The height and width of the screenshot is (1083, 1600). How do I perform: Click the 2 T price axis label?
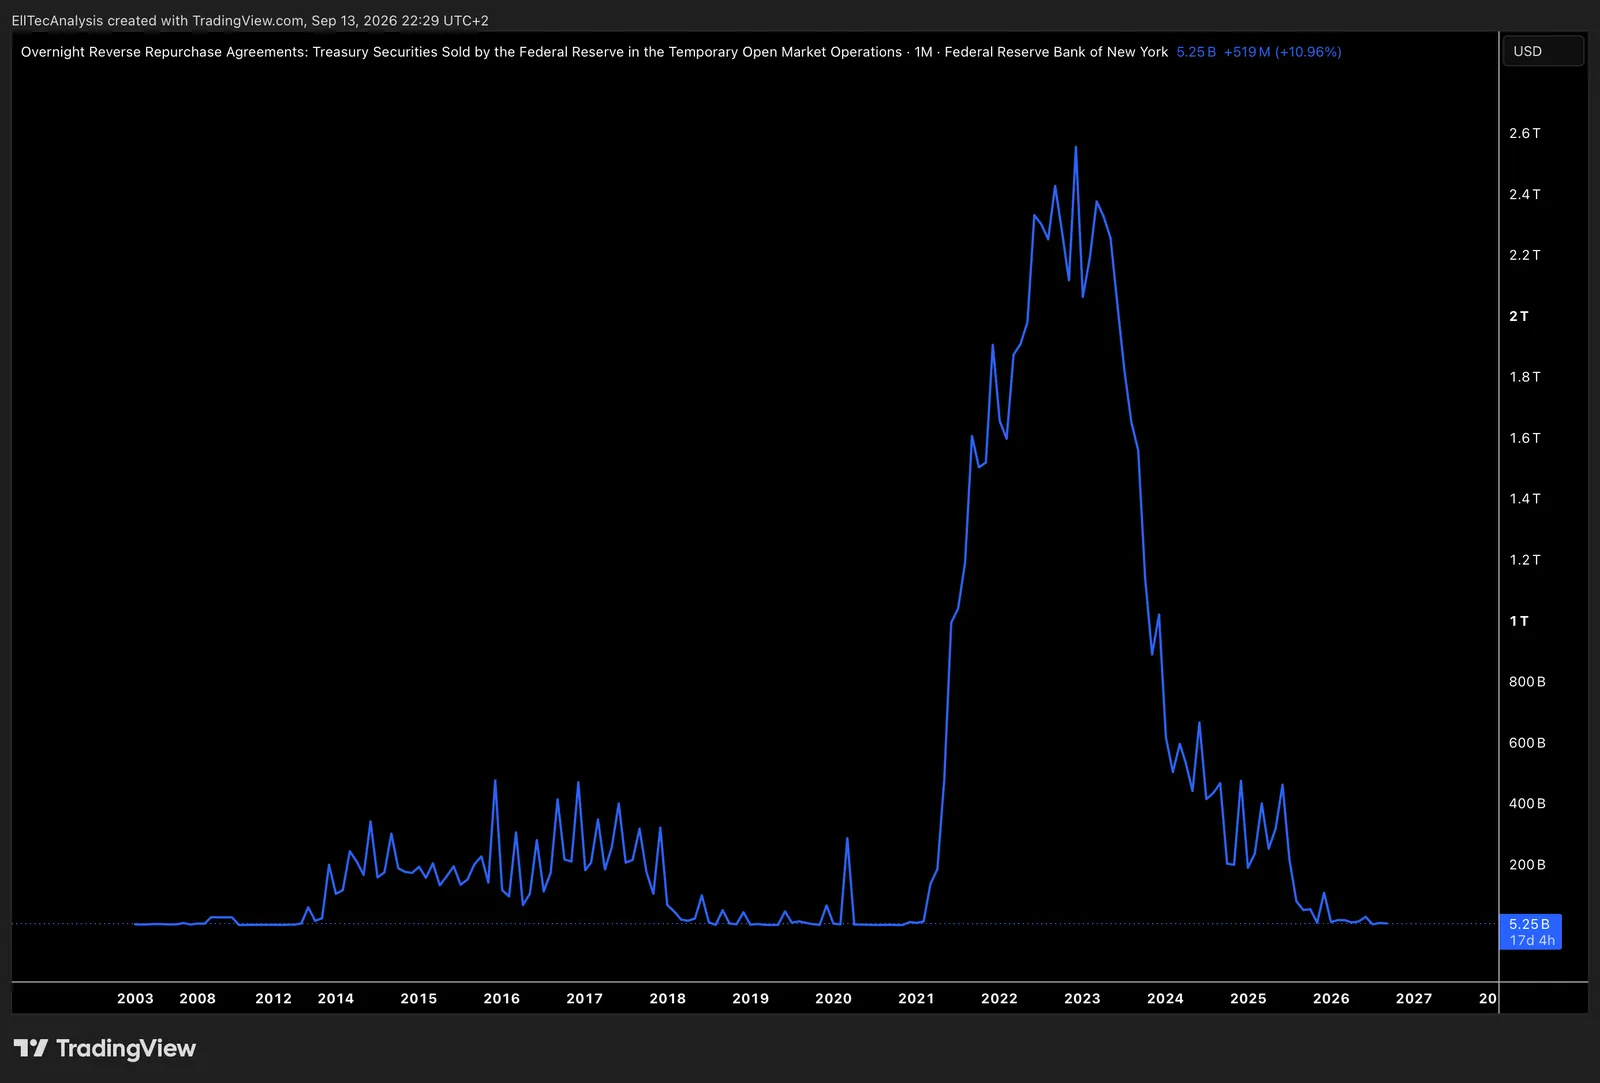point(1519,316)
